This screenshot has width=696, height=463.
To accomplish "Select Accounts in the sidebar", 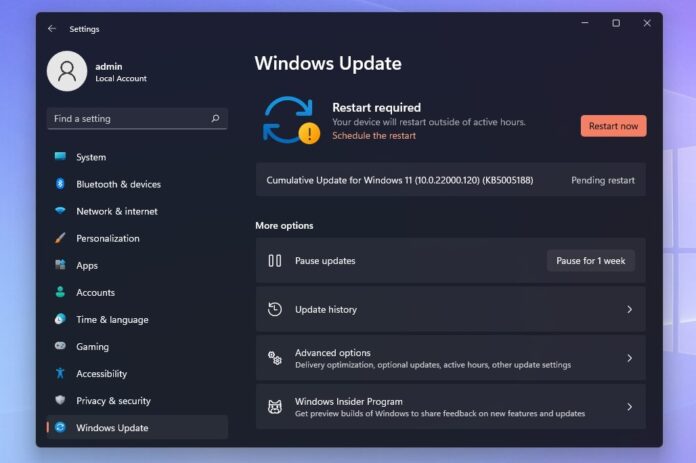I will [137, 293].
